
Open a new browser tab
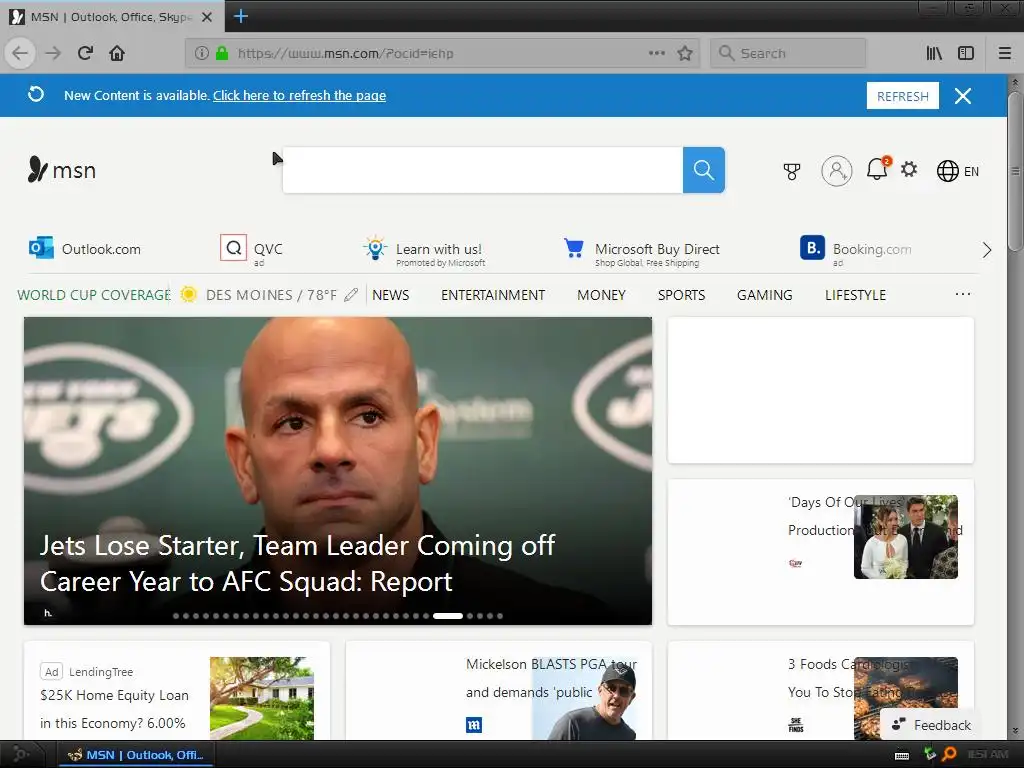point(240,16)
